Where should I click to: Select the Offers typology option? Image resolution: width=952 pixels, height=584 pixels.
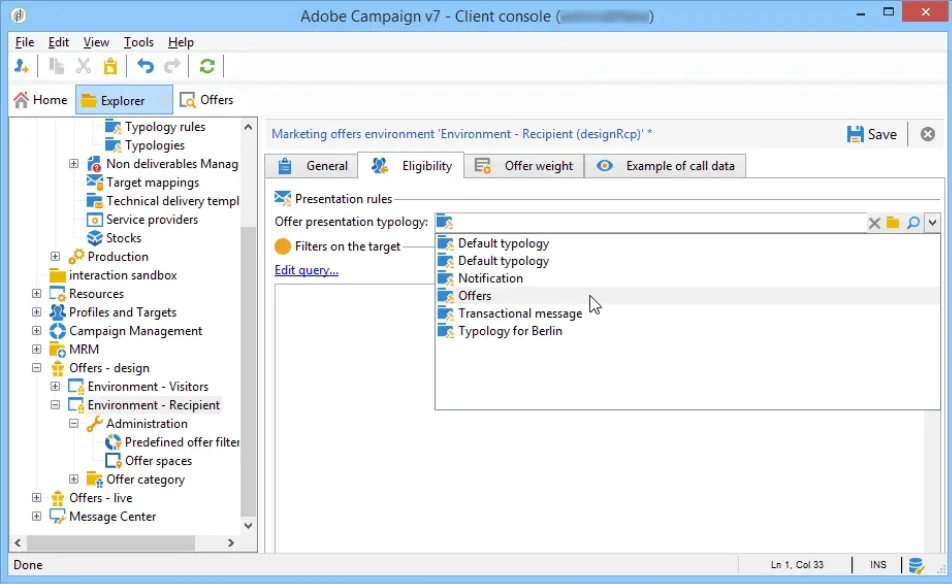pos(687,296)
